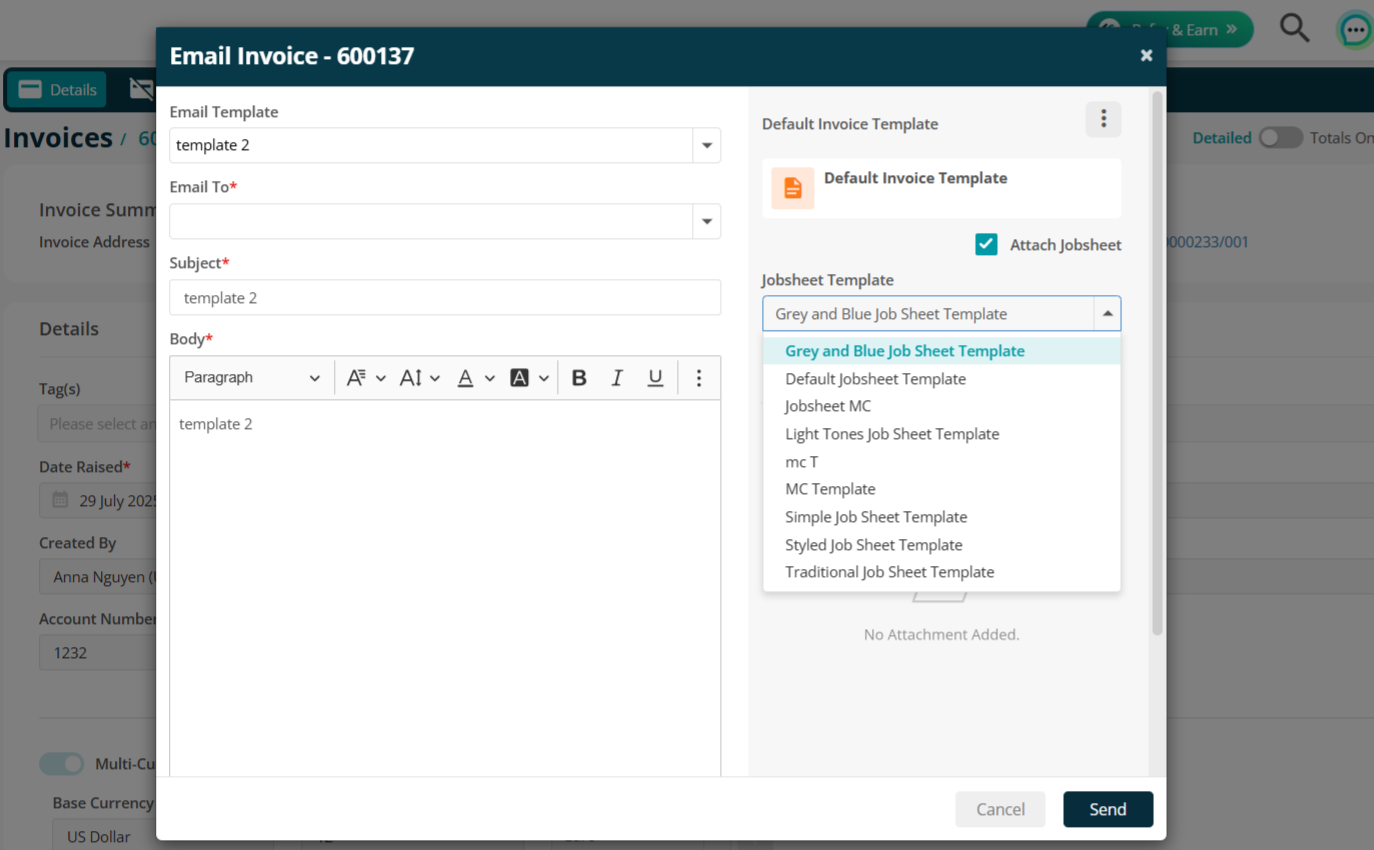Open the font background color tool
The height and width of the screenshot is (850, 1374).
(529, 378)
